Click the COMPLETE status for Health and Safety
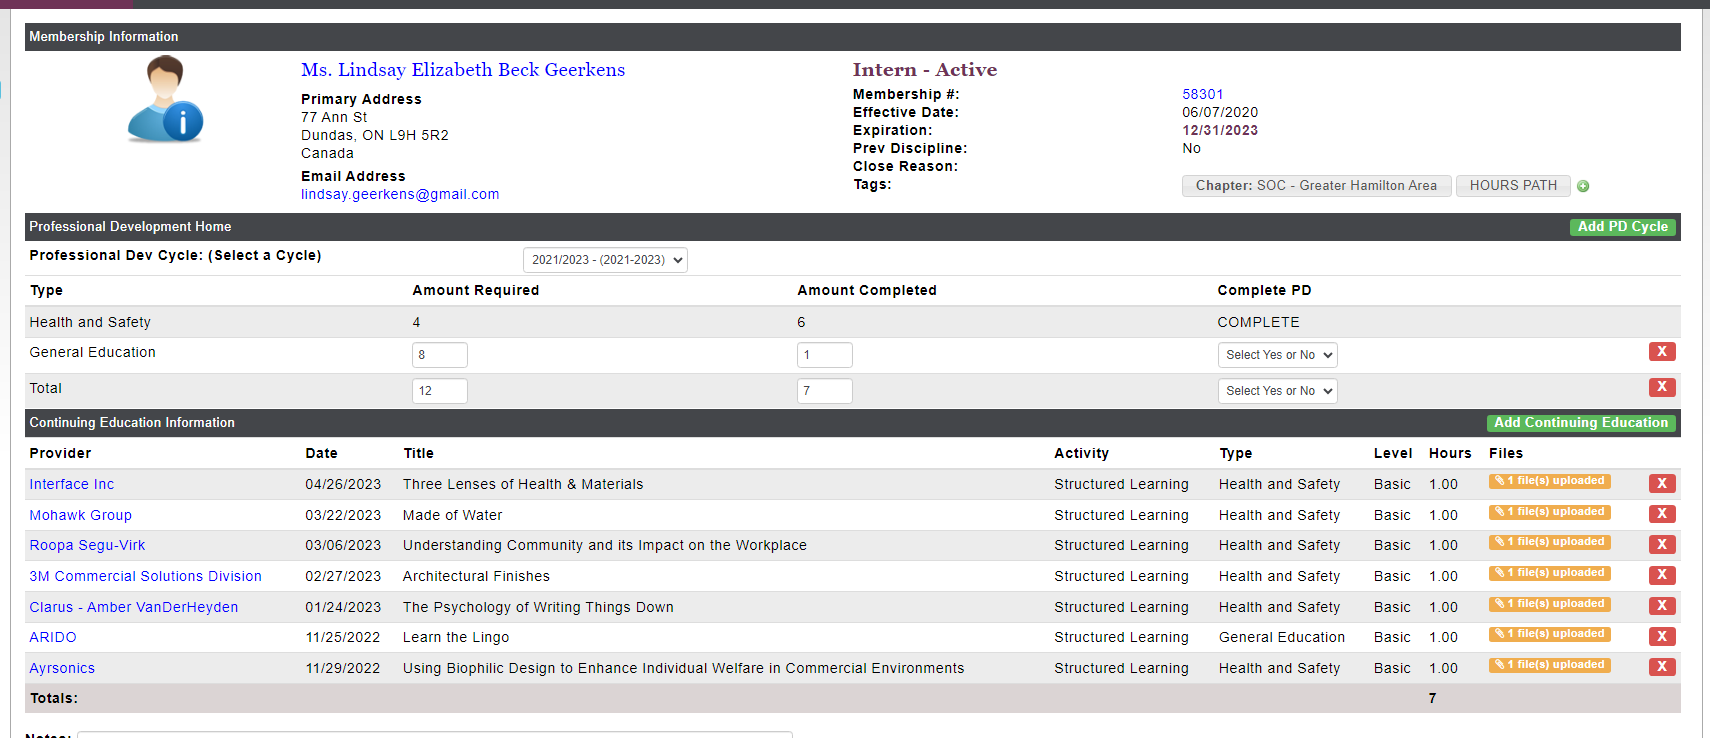1710x738 pixels. click(1258, 322)
